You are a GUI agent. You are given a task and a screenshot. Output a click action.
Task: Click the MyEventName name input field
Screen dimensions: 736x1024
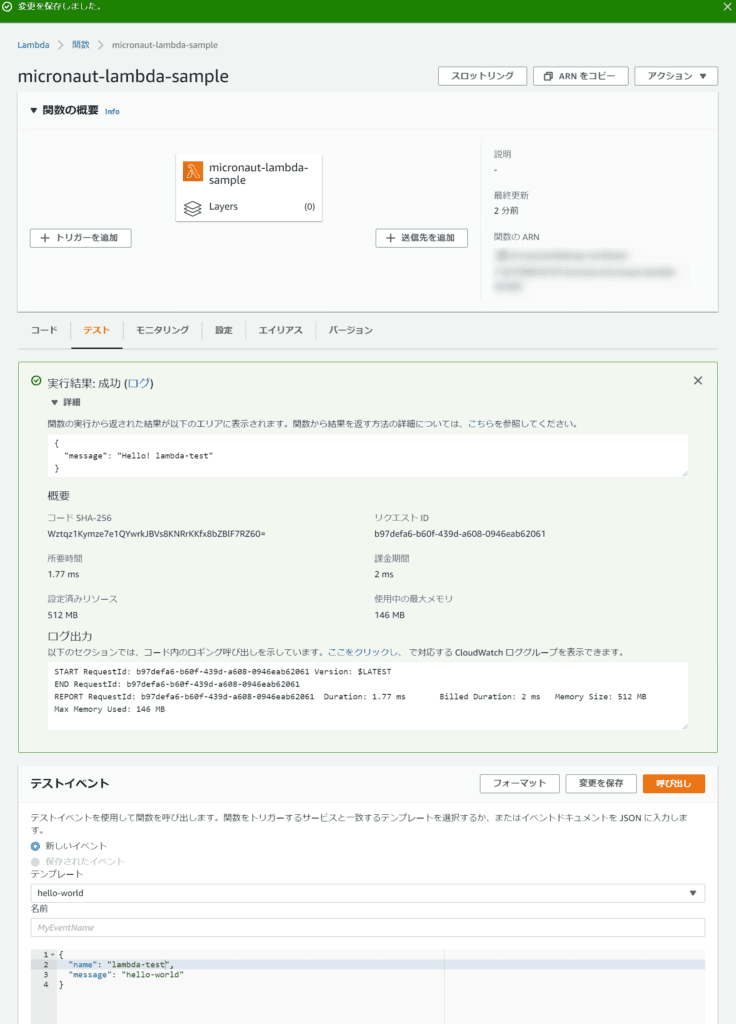click(x=367, y=928)
